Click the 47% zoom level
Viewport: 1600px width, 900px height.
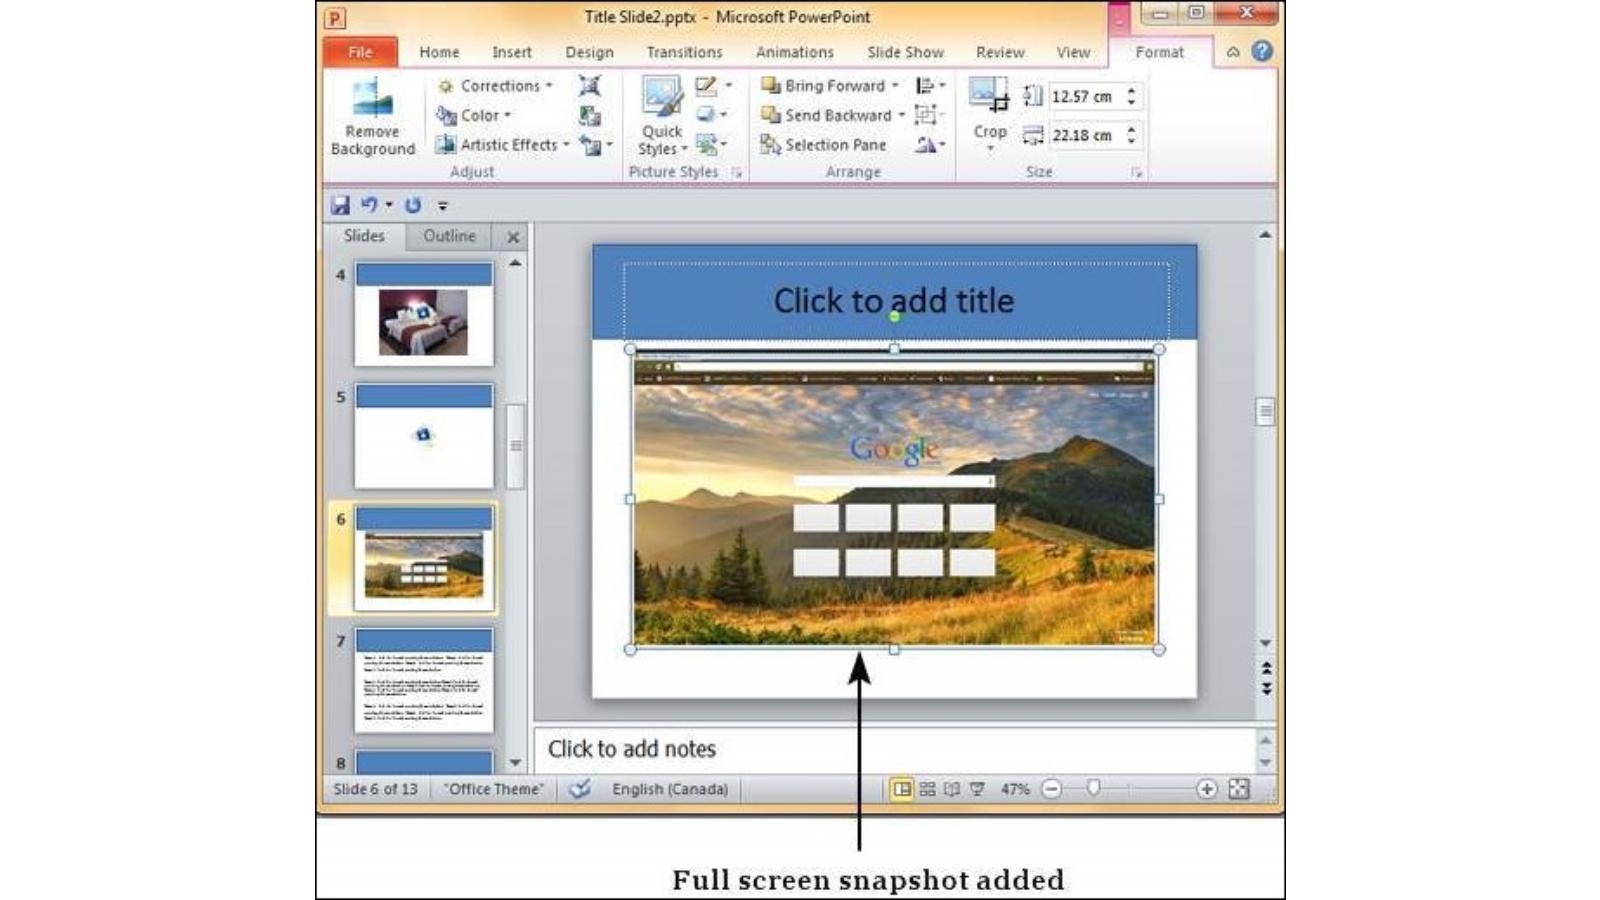click(1015, 789)
